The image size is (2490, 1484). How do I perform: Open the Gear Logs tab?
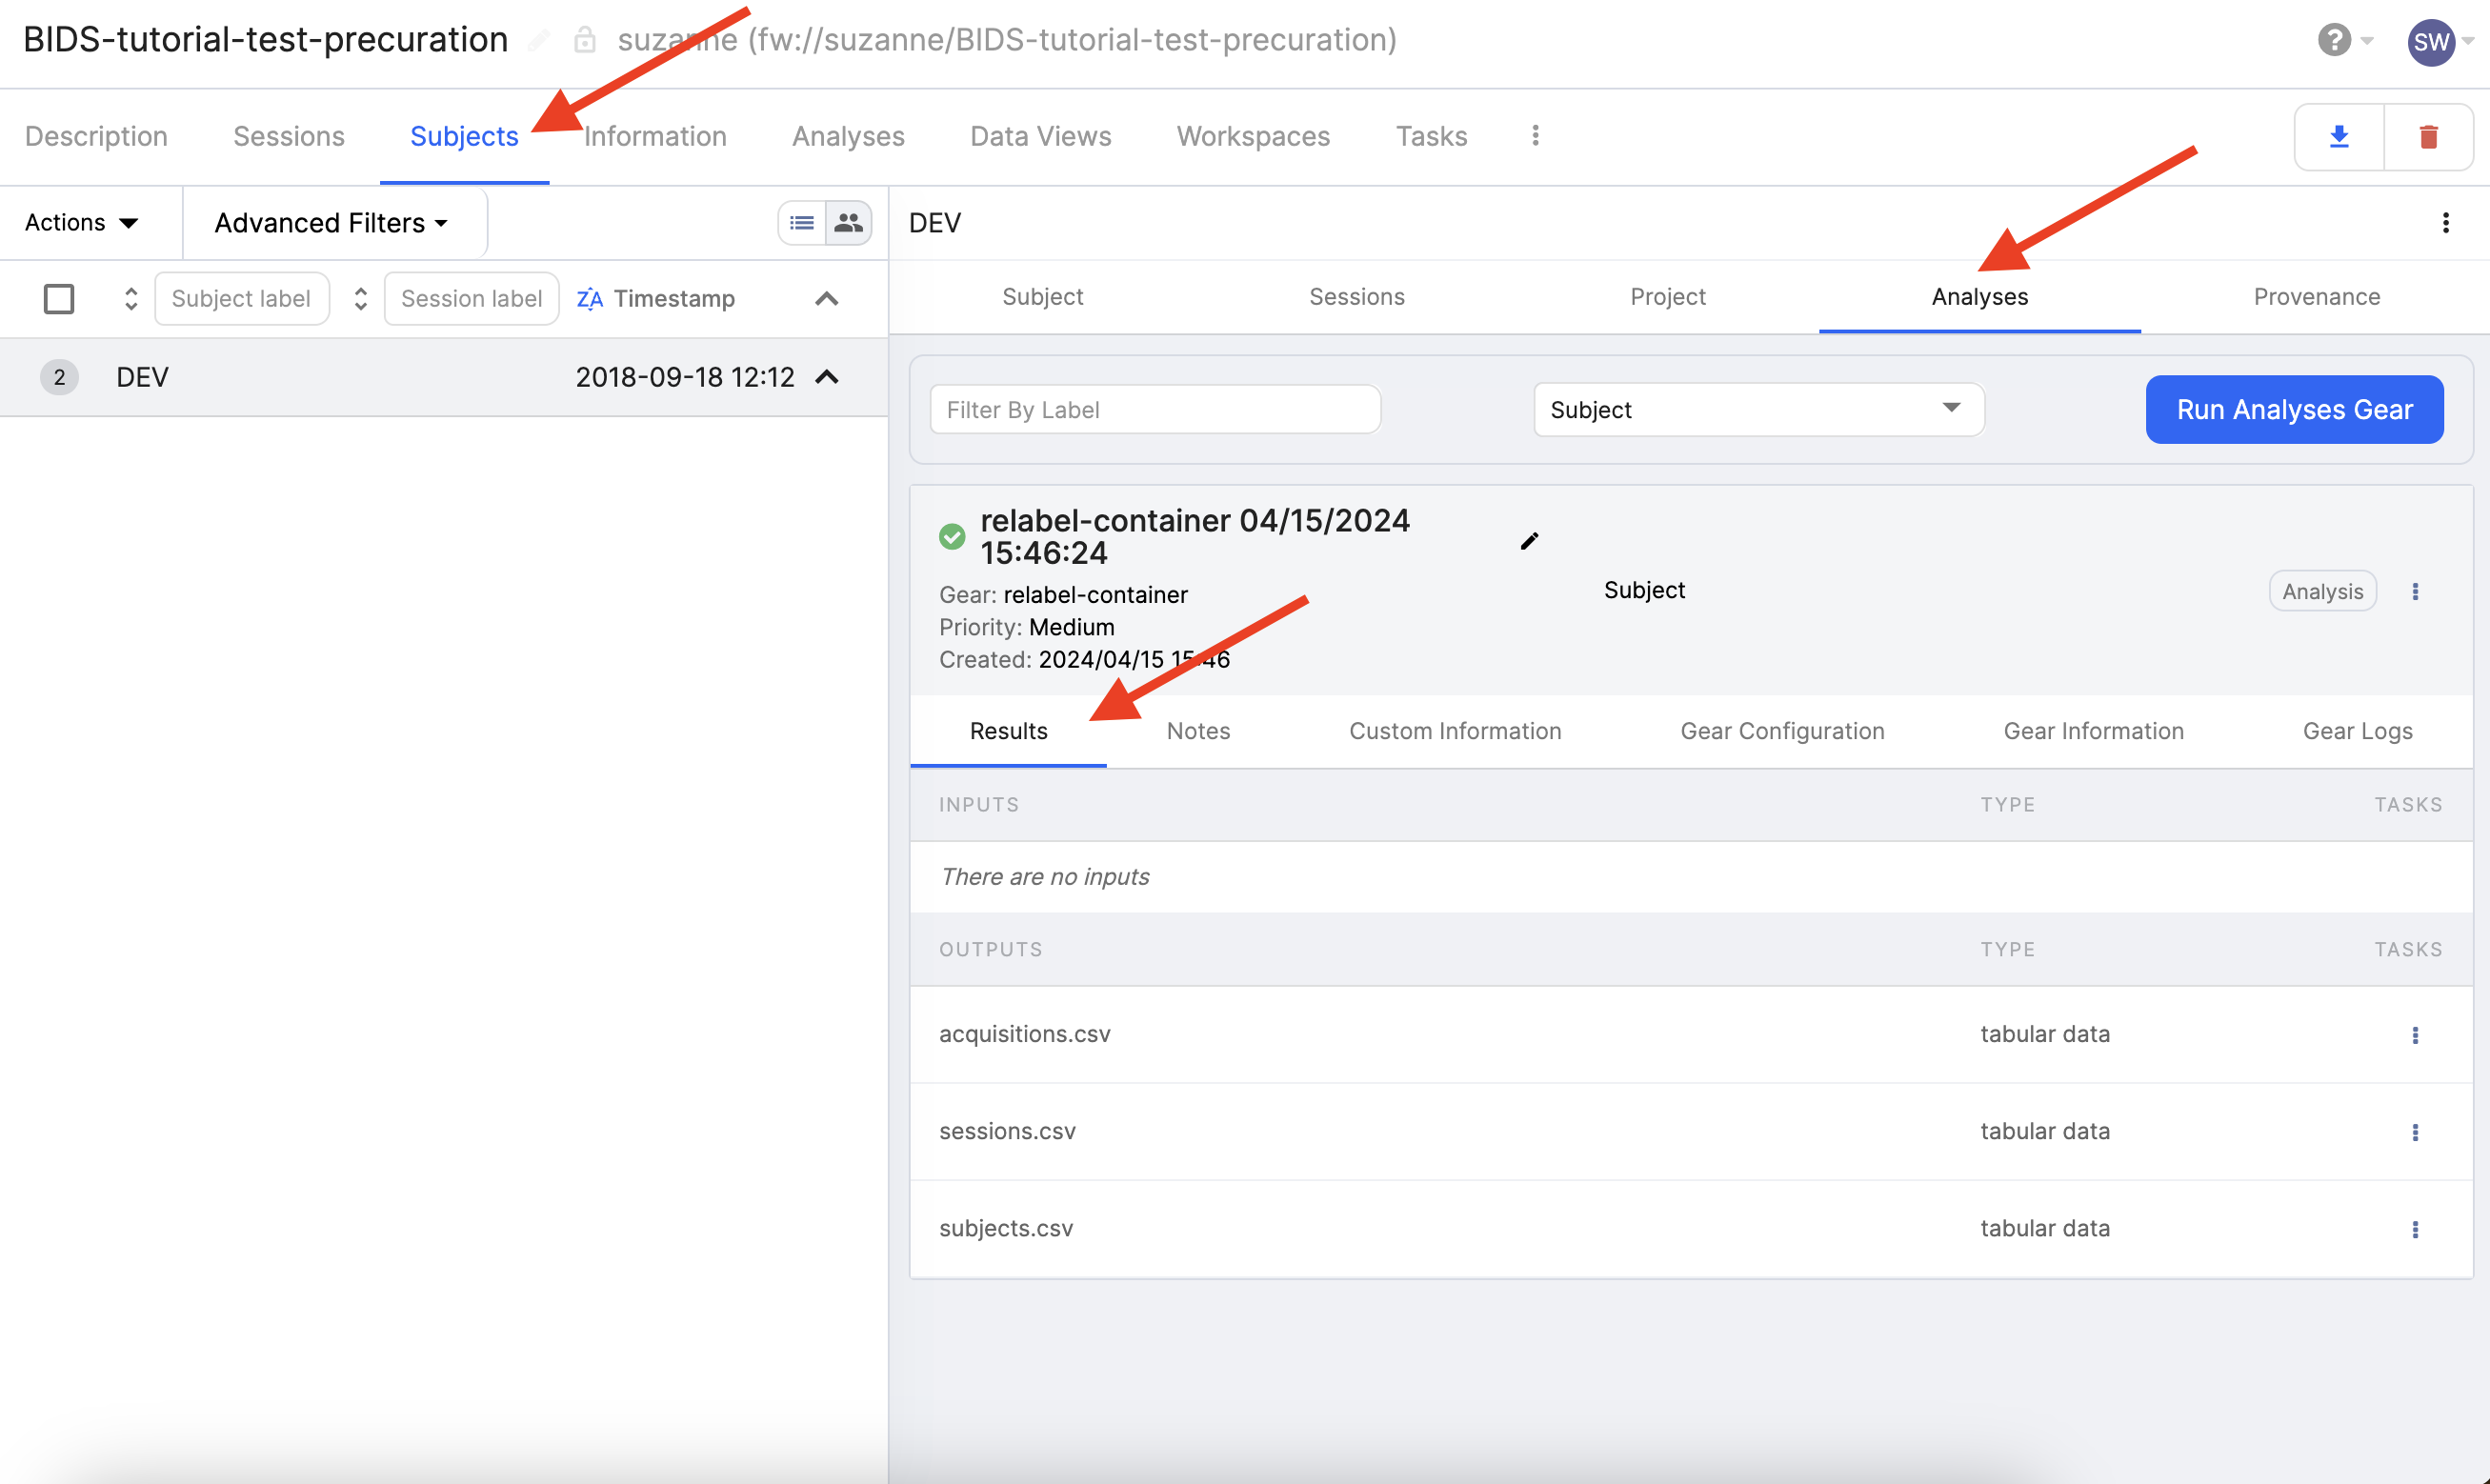[2357, 731]
